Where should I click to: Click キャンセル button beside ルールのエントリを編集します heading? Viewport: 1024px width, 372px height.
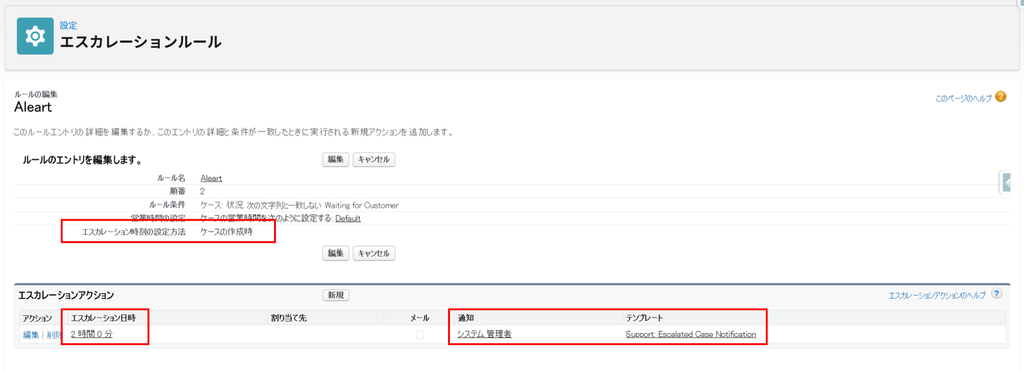click(x=374, y=160)
